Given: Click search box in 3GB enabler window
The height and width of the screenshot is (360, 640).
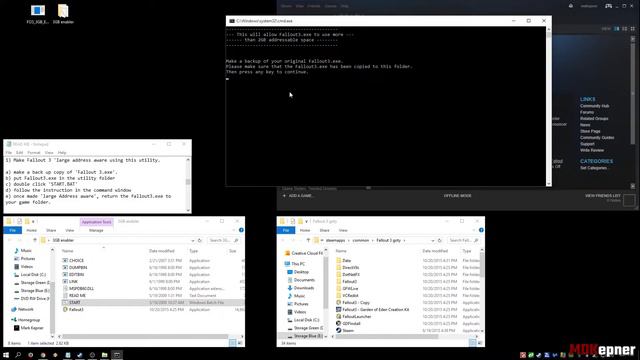Looking at the screenshot, I should (224, 240).
